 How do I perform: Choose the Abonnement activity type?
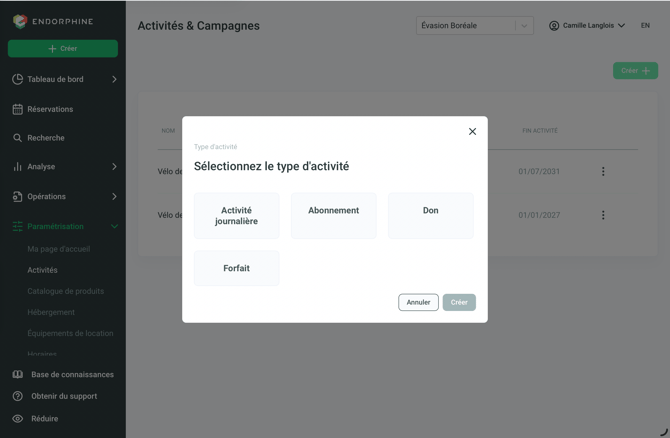[x=333, y=215]
